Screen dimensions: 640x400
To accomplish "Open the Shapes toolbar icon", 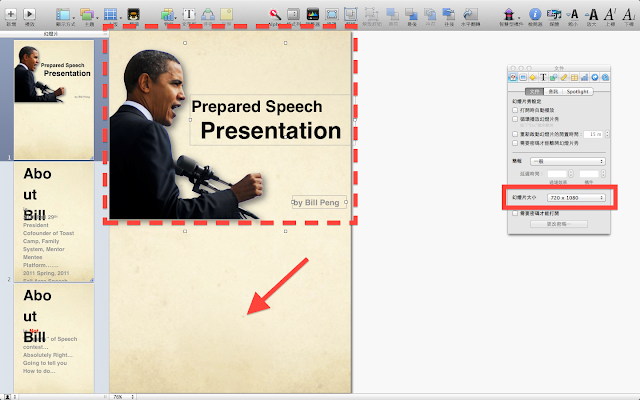I will (208, 14).
